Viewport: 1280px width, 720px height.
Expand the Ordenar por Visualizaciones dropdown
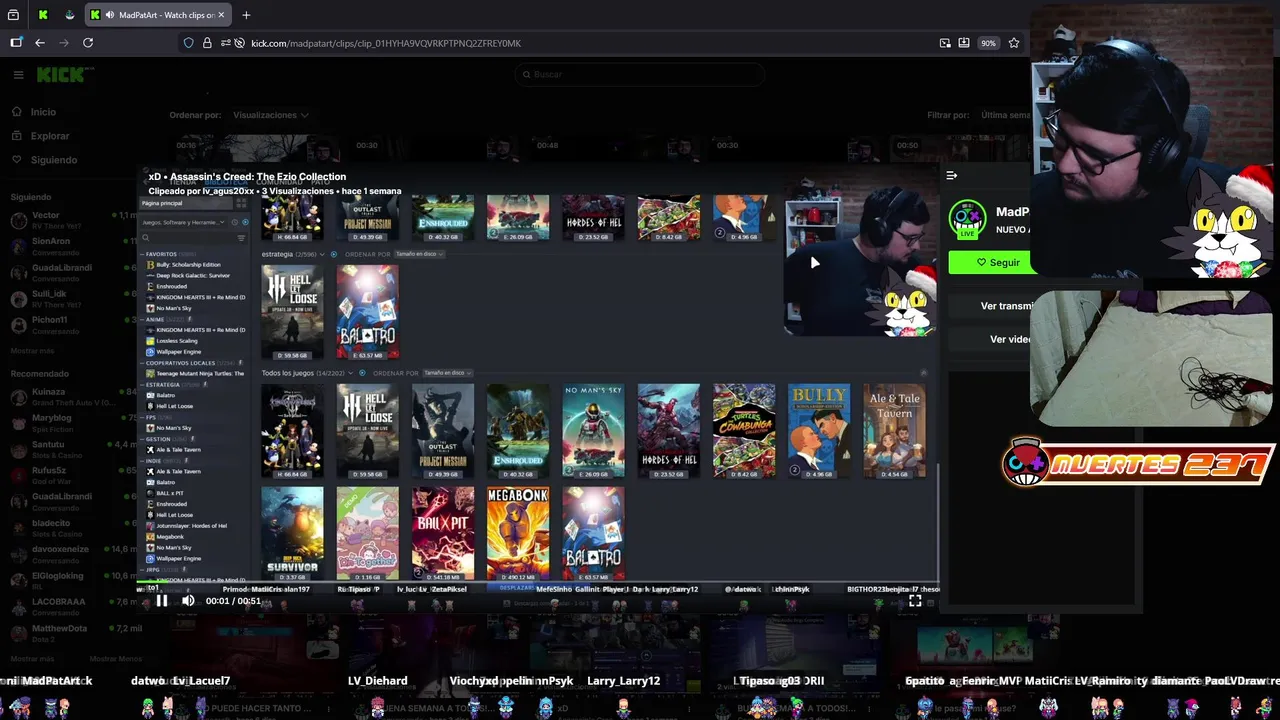[271, 115]
